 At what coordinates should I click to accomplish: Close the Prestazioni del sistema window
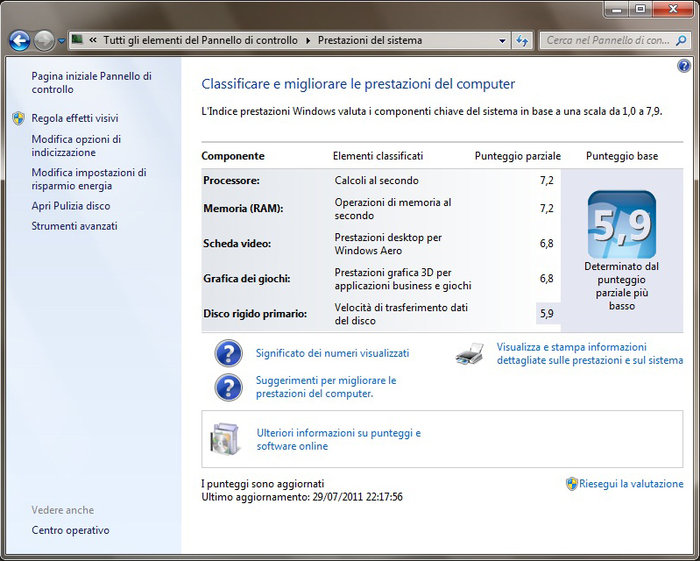673,10
